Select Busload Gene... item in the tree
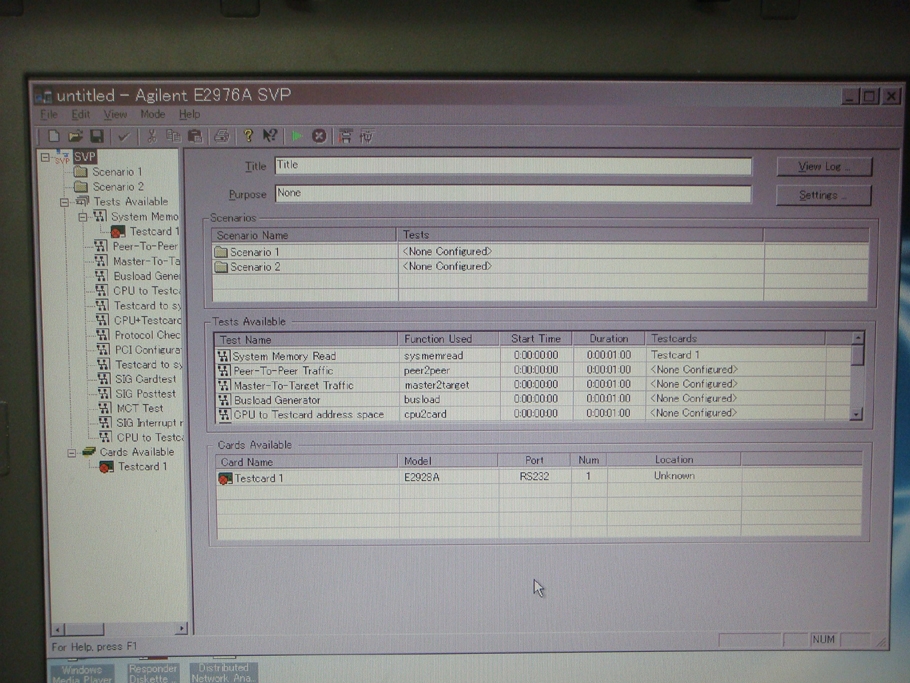Image resolution: width=910 pixels, height=683 pixels. click(146, 276)
